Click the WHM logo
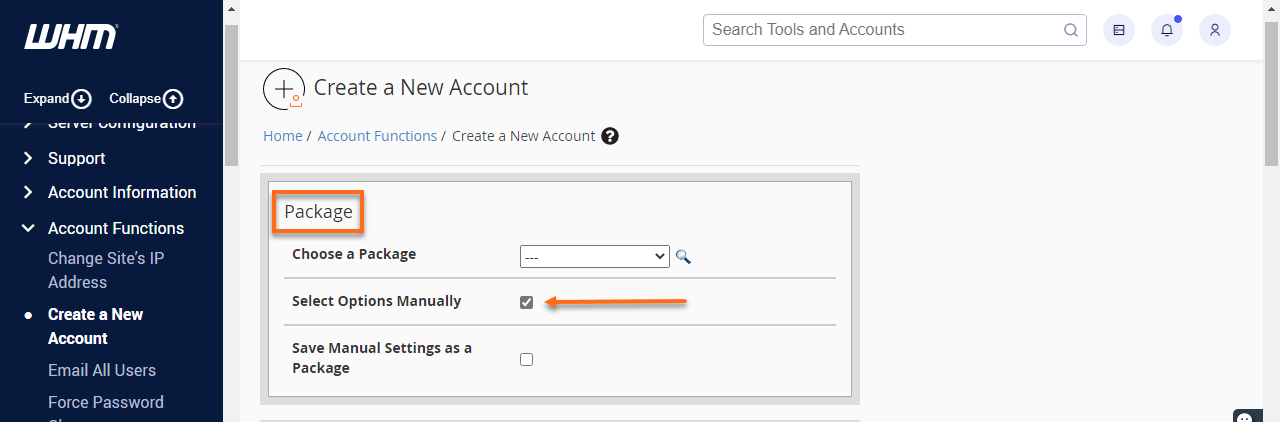The height and width of the screenshot is (422, 1280). coord(71,37)
